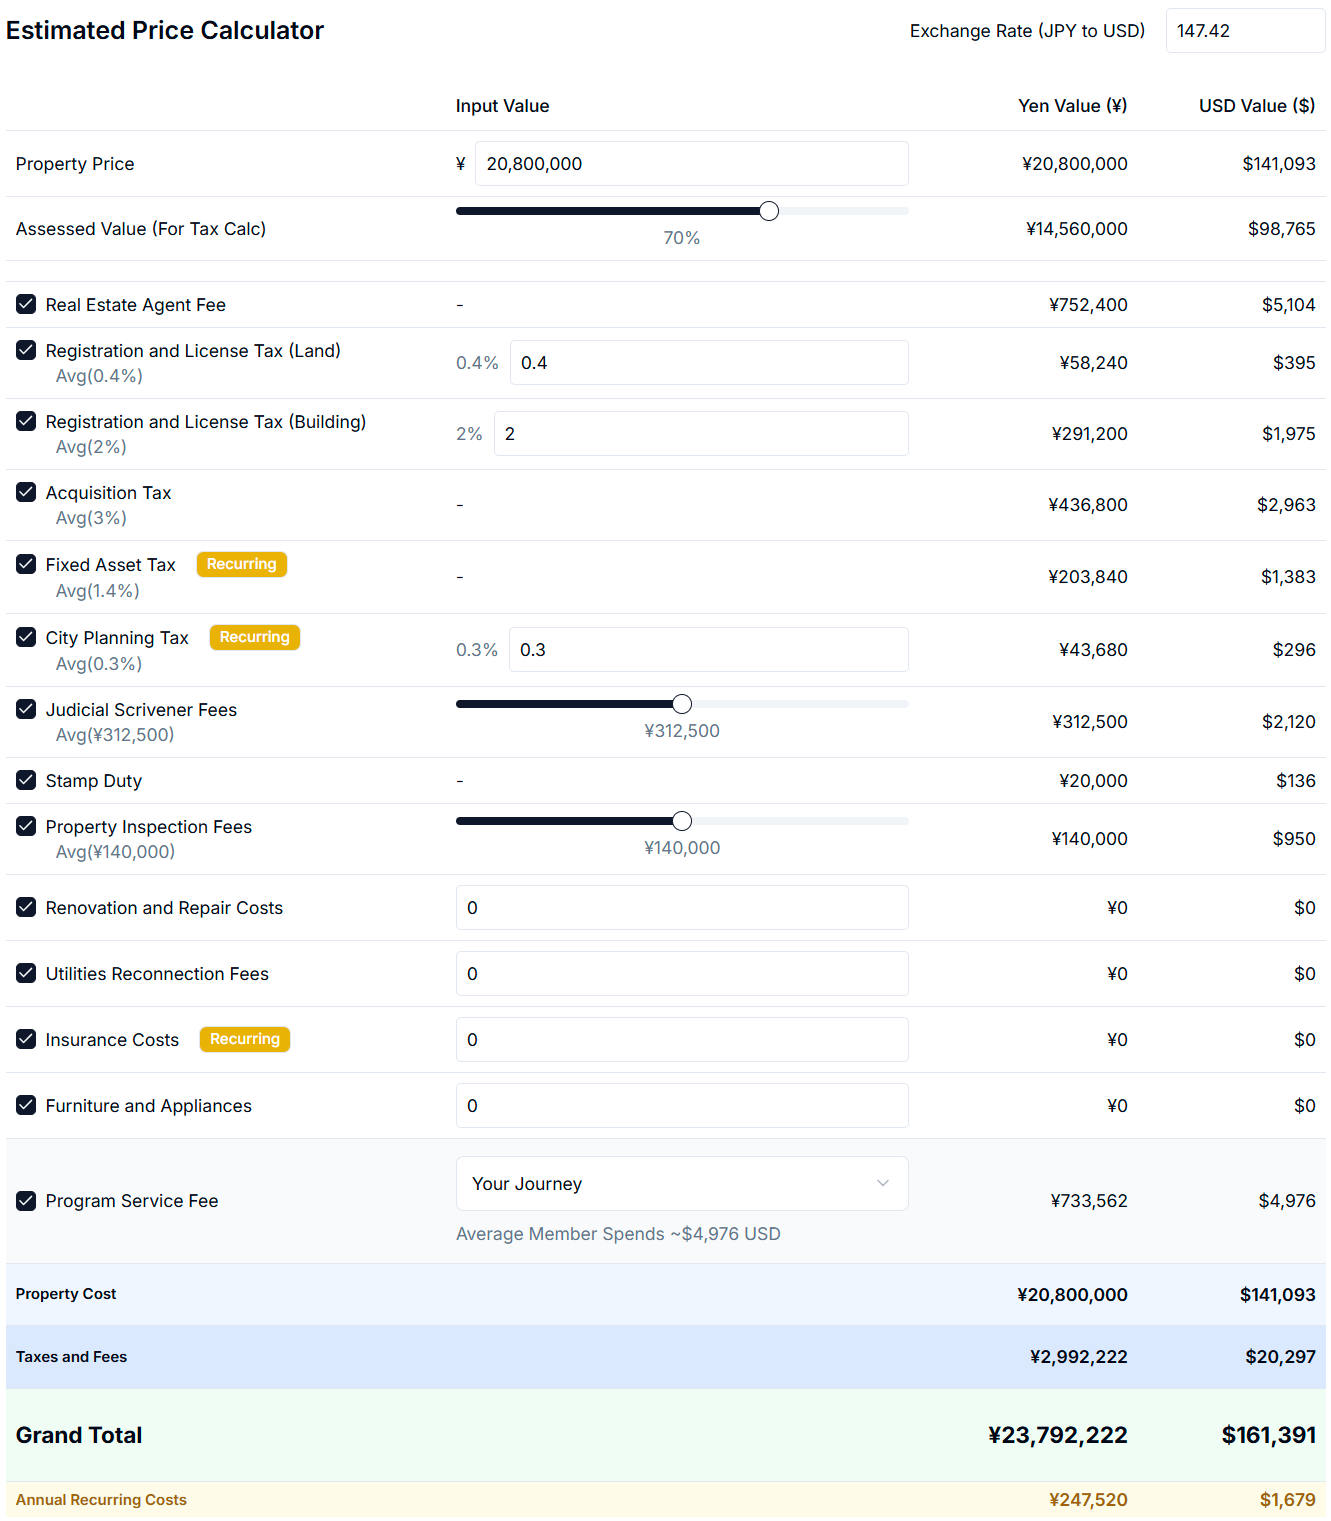Screen dimensions: 1331x1521
Task: Uncheck the Real Estate Agent Fee checkbox
Action: (x=26, y=304)
